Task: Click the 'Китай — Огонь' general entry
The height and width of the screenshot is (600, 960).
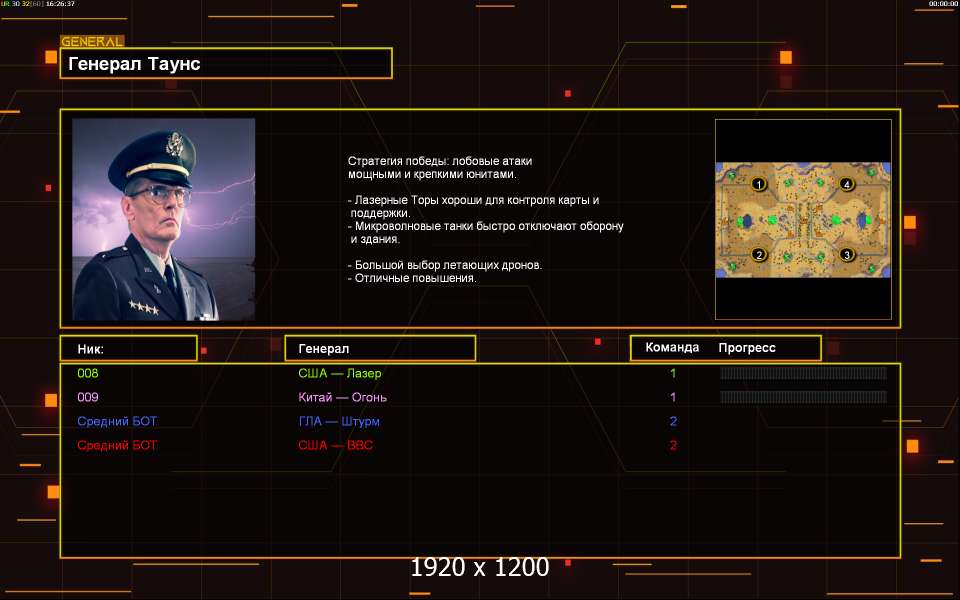Action: tap(342, 397)
